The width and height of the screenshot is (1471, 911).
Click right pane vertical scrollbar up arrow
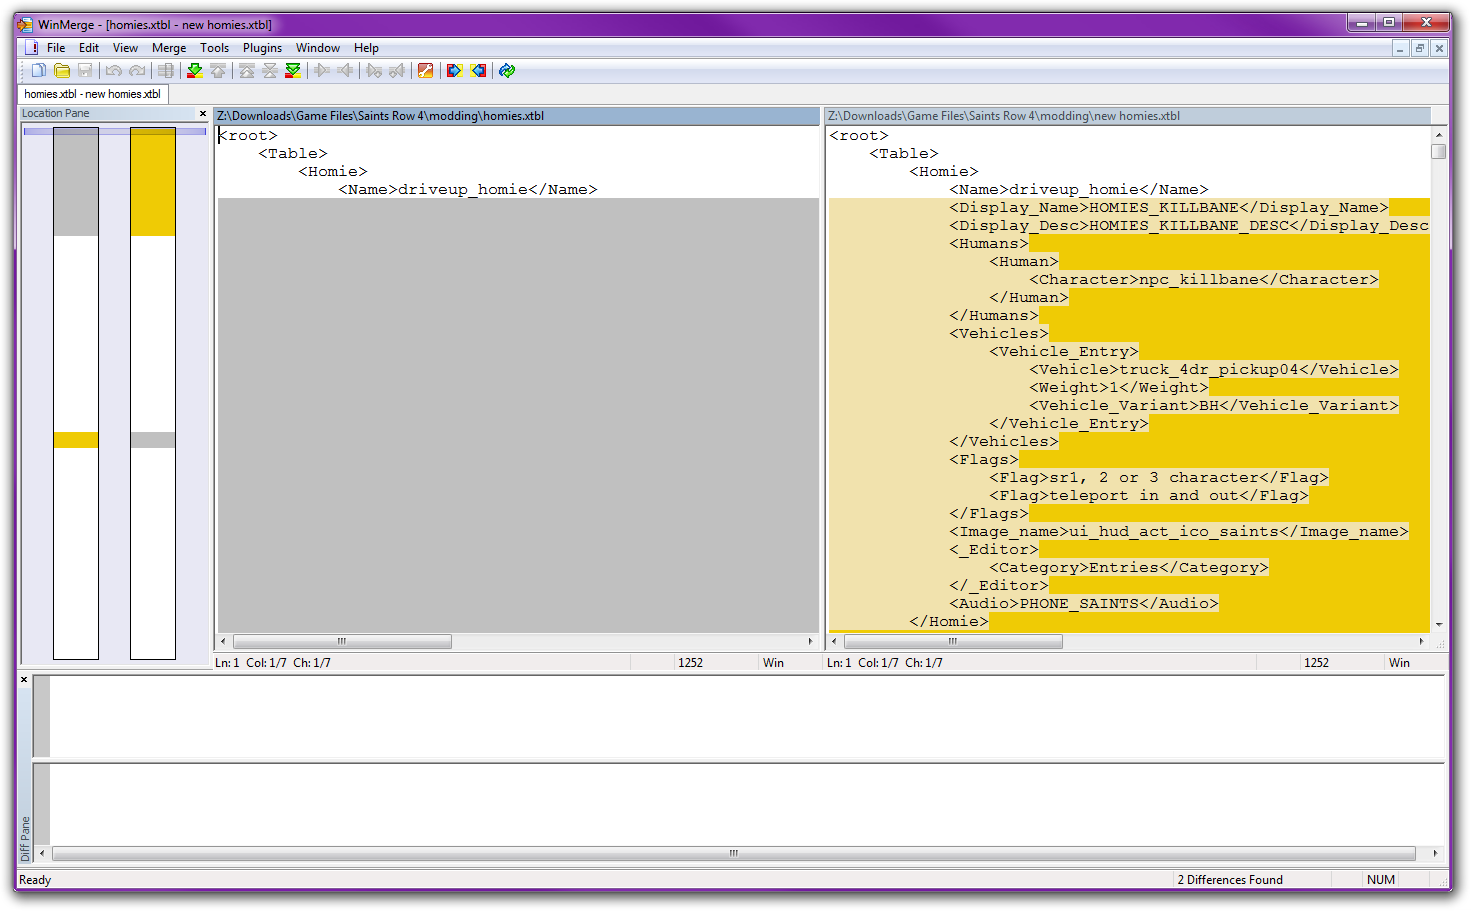click(1439, 134)
